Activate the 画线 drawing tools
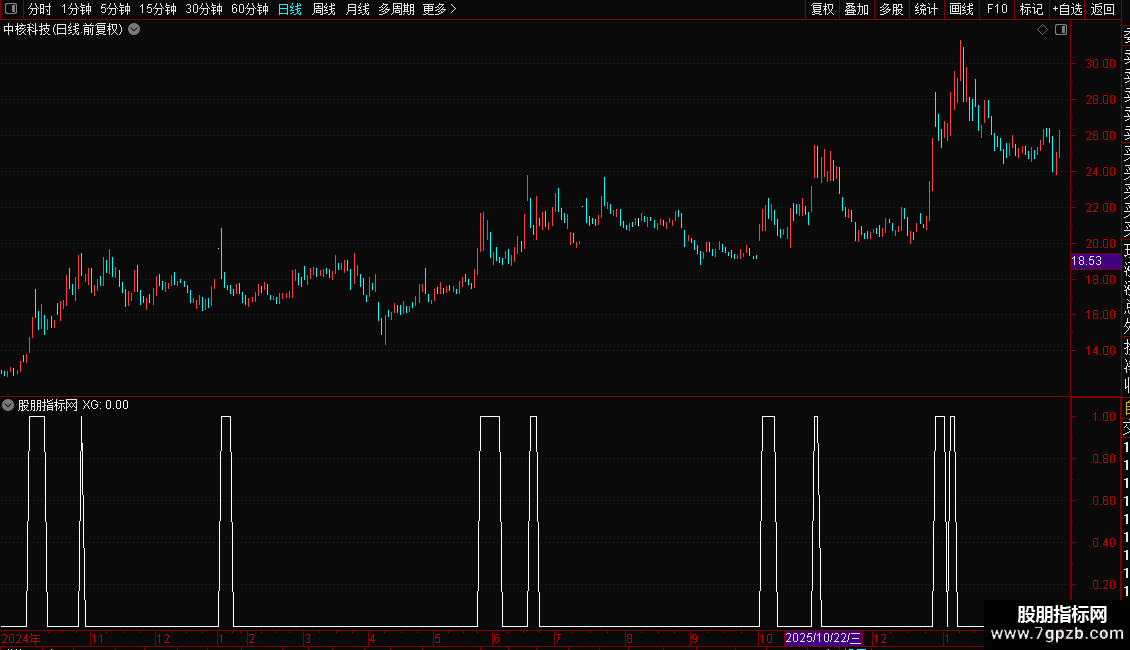The image size is (1130, 650). click(961, 9)
